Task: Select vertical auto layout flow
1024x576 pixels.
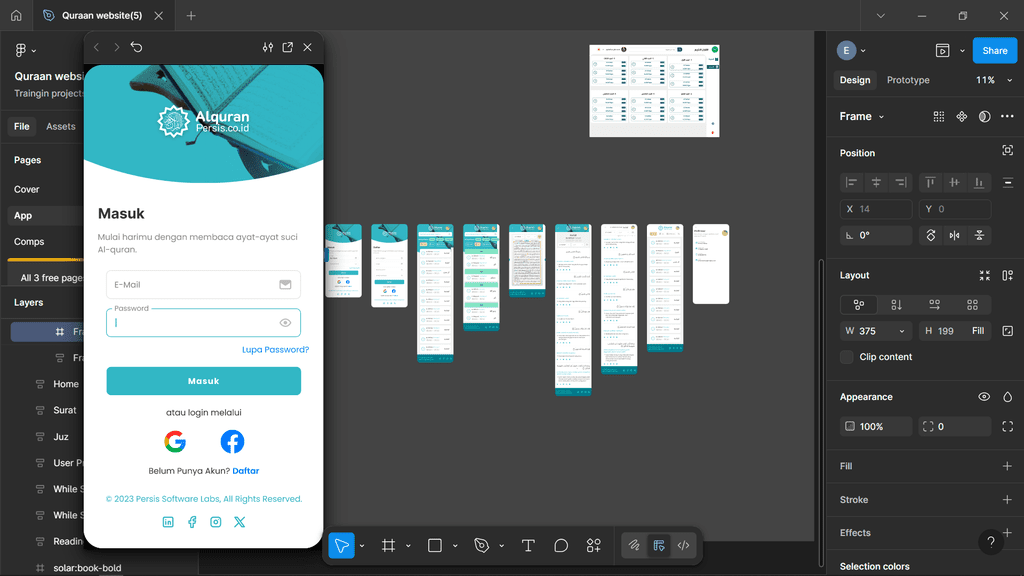Action: 897,305
